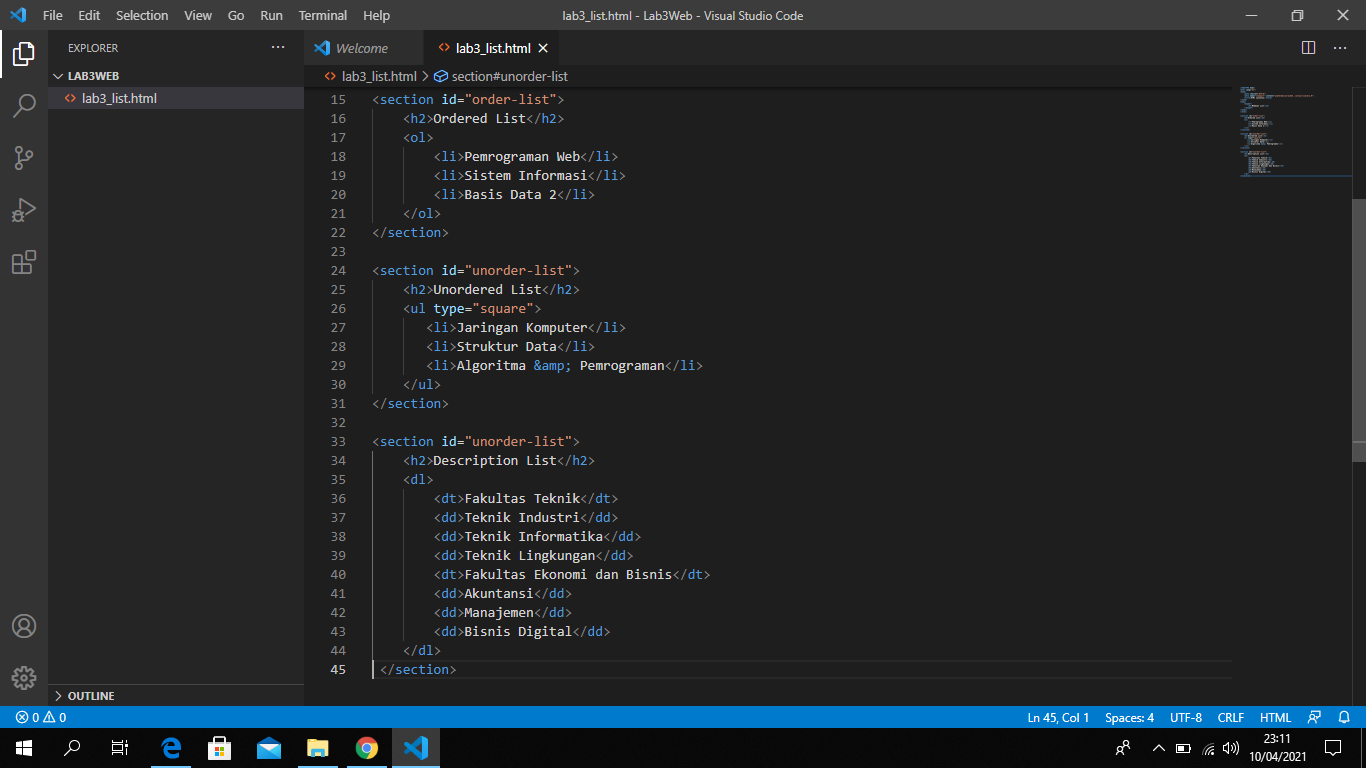Open the Run and Debug view
This screenshot has height=768, width=1366.
click(24, 210)
